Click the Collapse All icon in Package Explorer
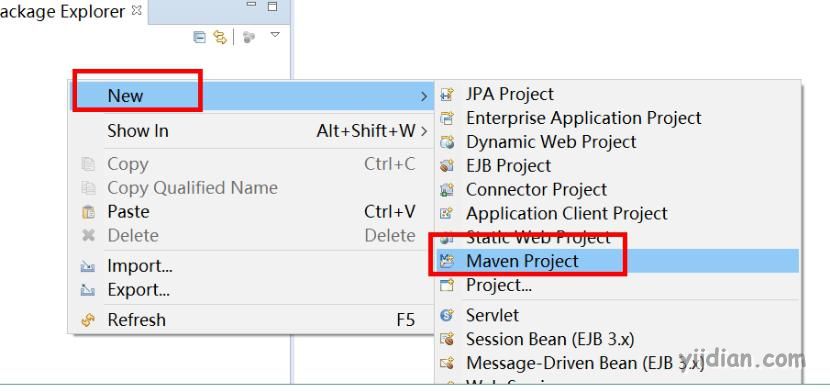Screen dimensions: 830x392 (200, 37)
